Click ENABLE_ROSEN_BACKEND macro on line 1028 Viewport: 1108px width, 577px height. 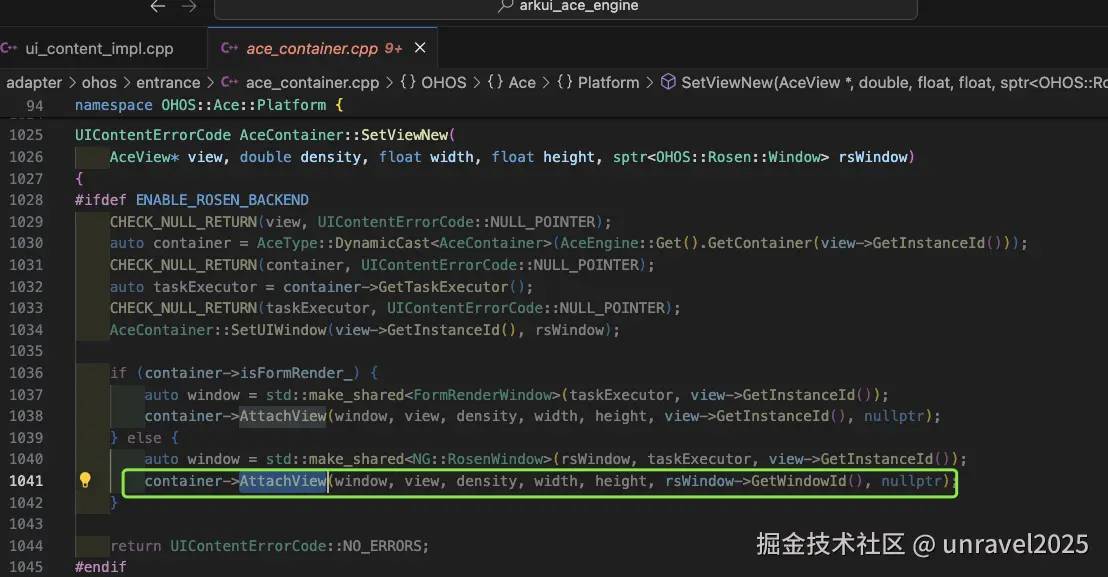pyautogui.click(x=222, y=200)
